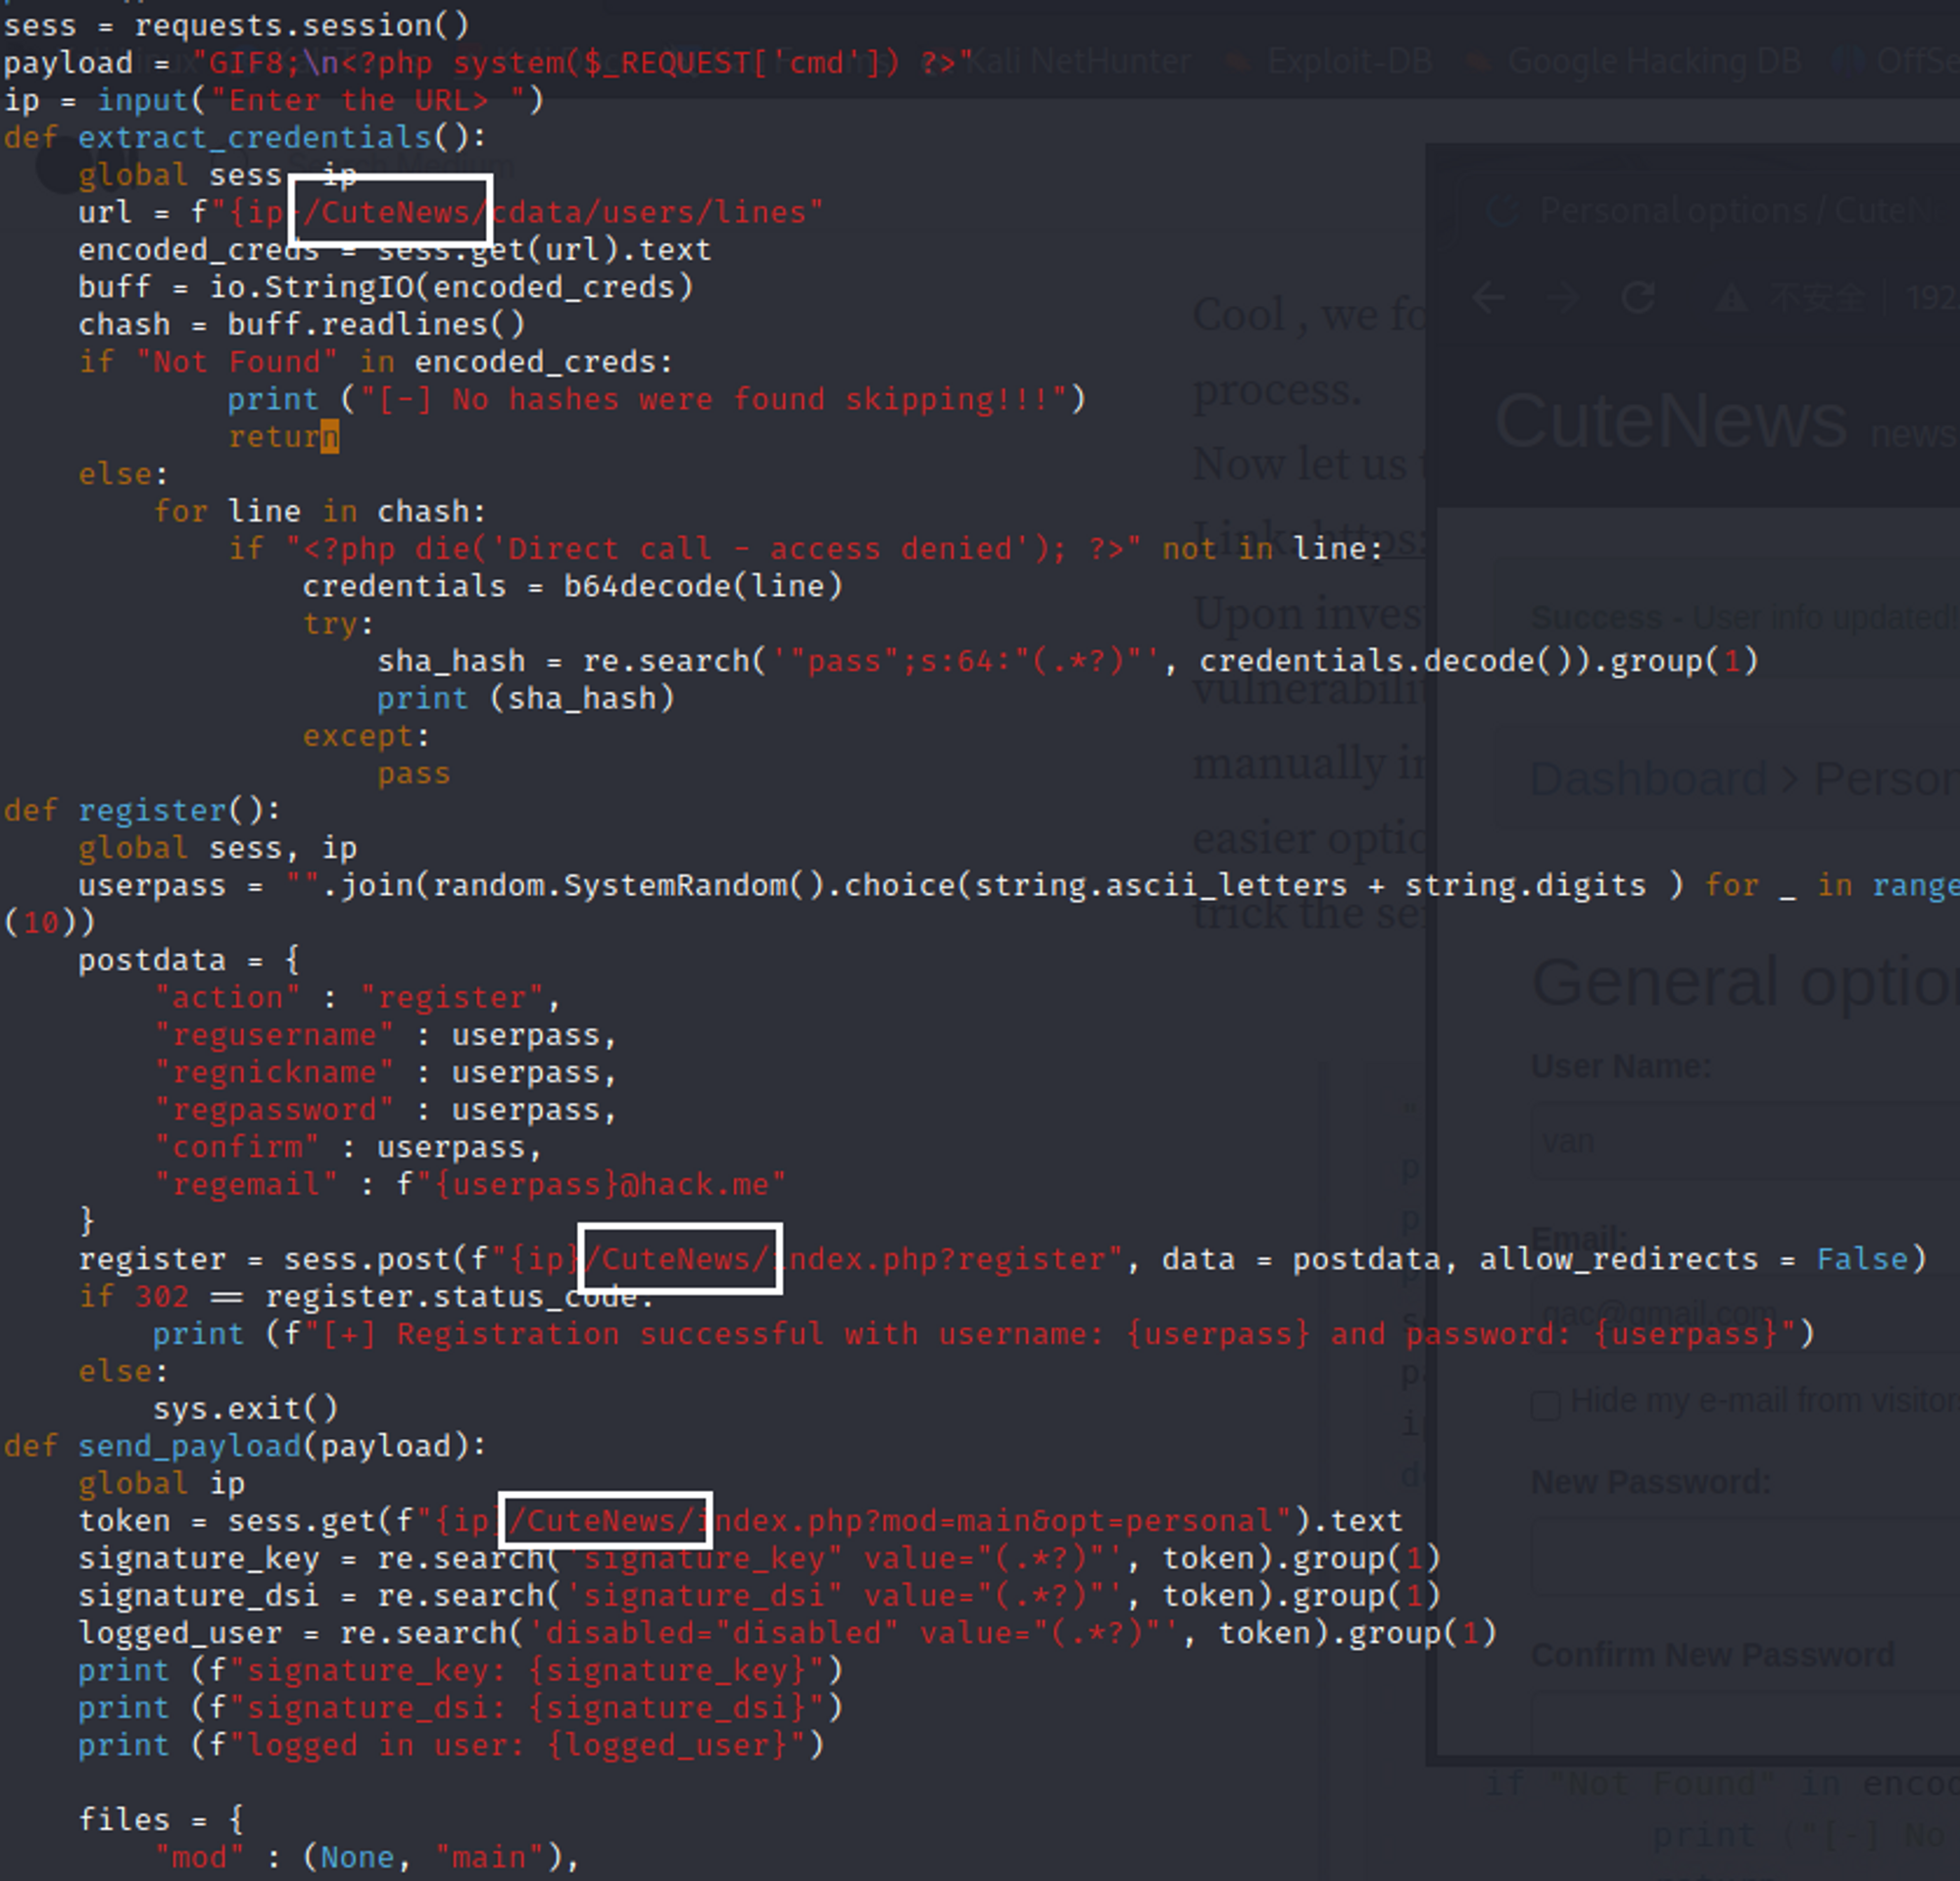Viewport: 1960px width, 1881px height.
Task: Click the '[+] Registration successful' print line
Action: tap(984, 1335)
